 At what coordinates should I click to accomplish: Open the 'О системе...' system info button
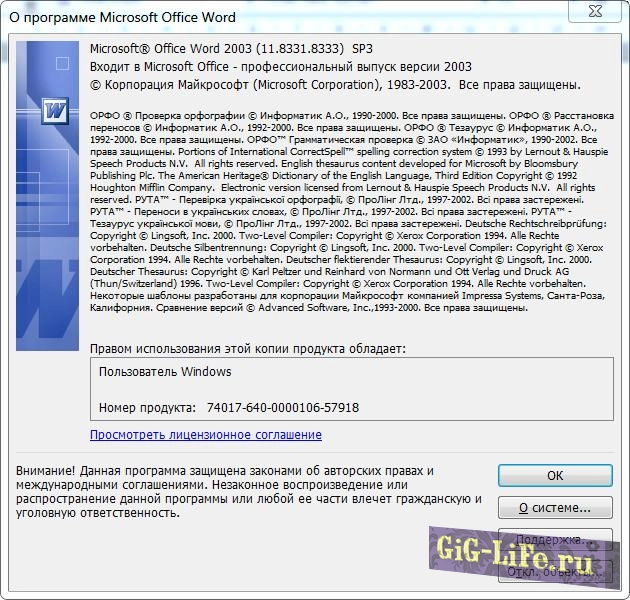click(x=555, y=508)
